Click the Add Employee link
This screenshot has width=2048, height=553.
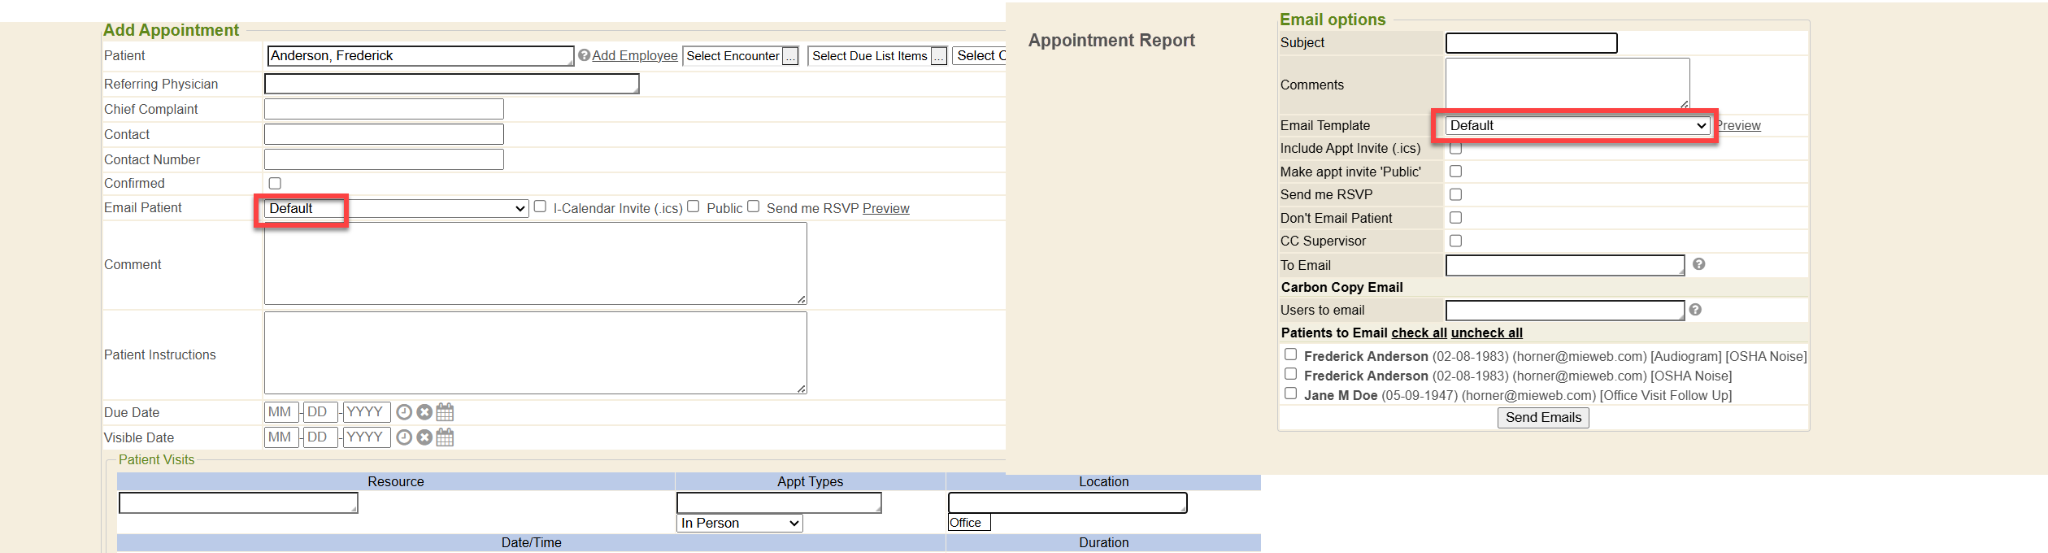(634, 56)
